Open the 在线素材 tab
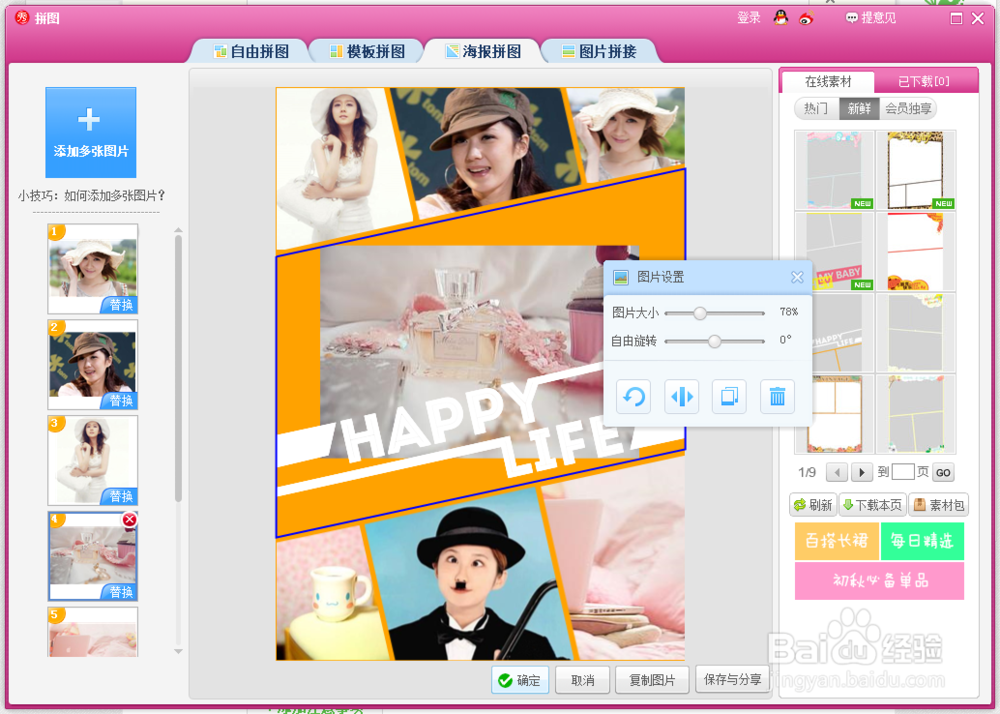1000x714 pixels. 828,82
